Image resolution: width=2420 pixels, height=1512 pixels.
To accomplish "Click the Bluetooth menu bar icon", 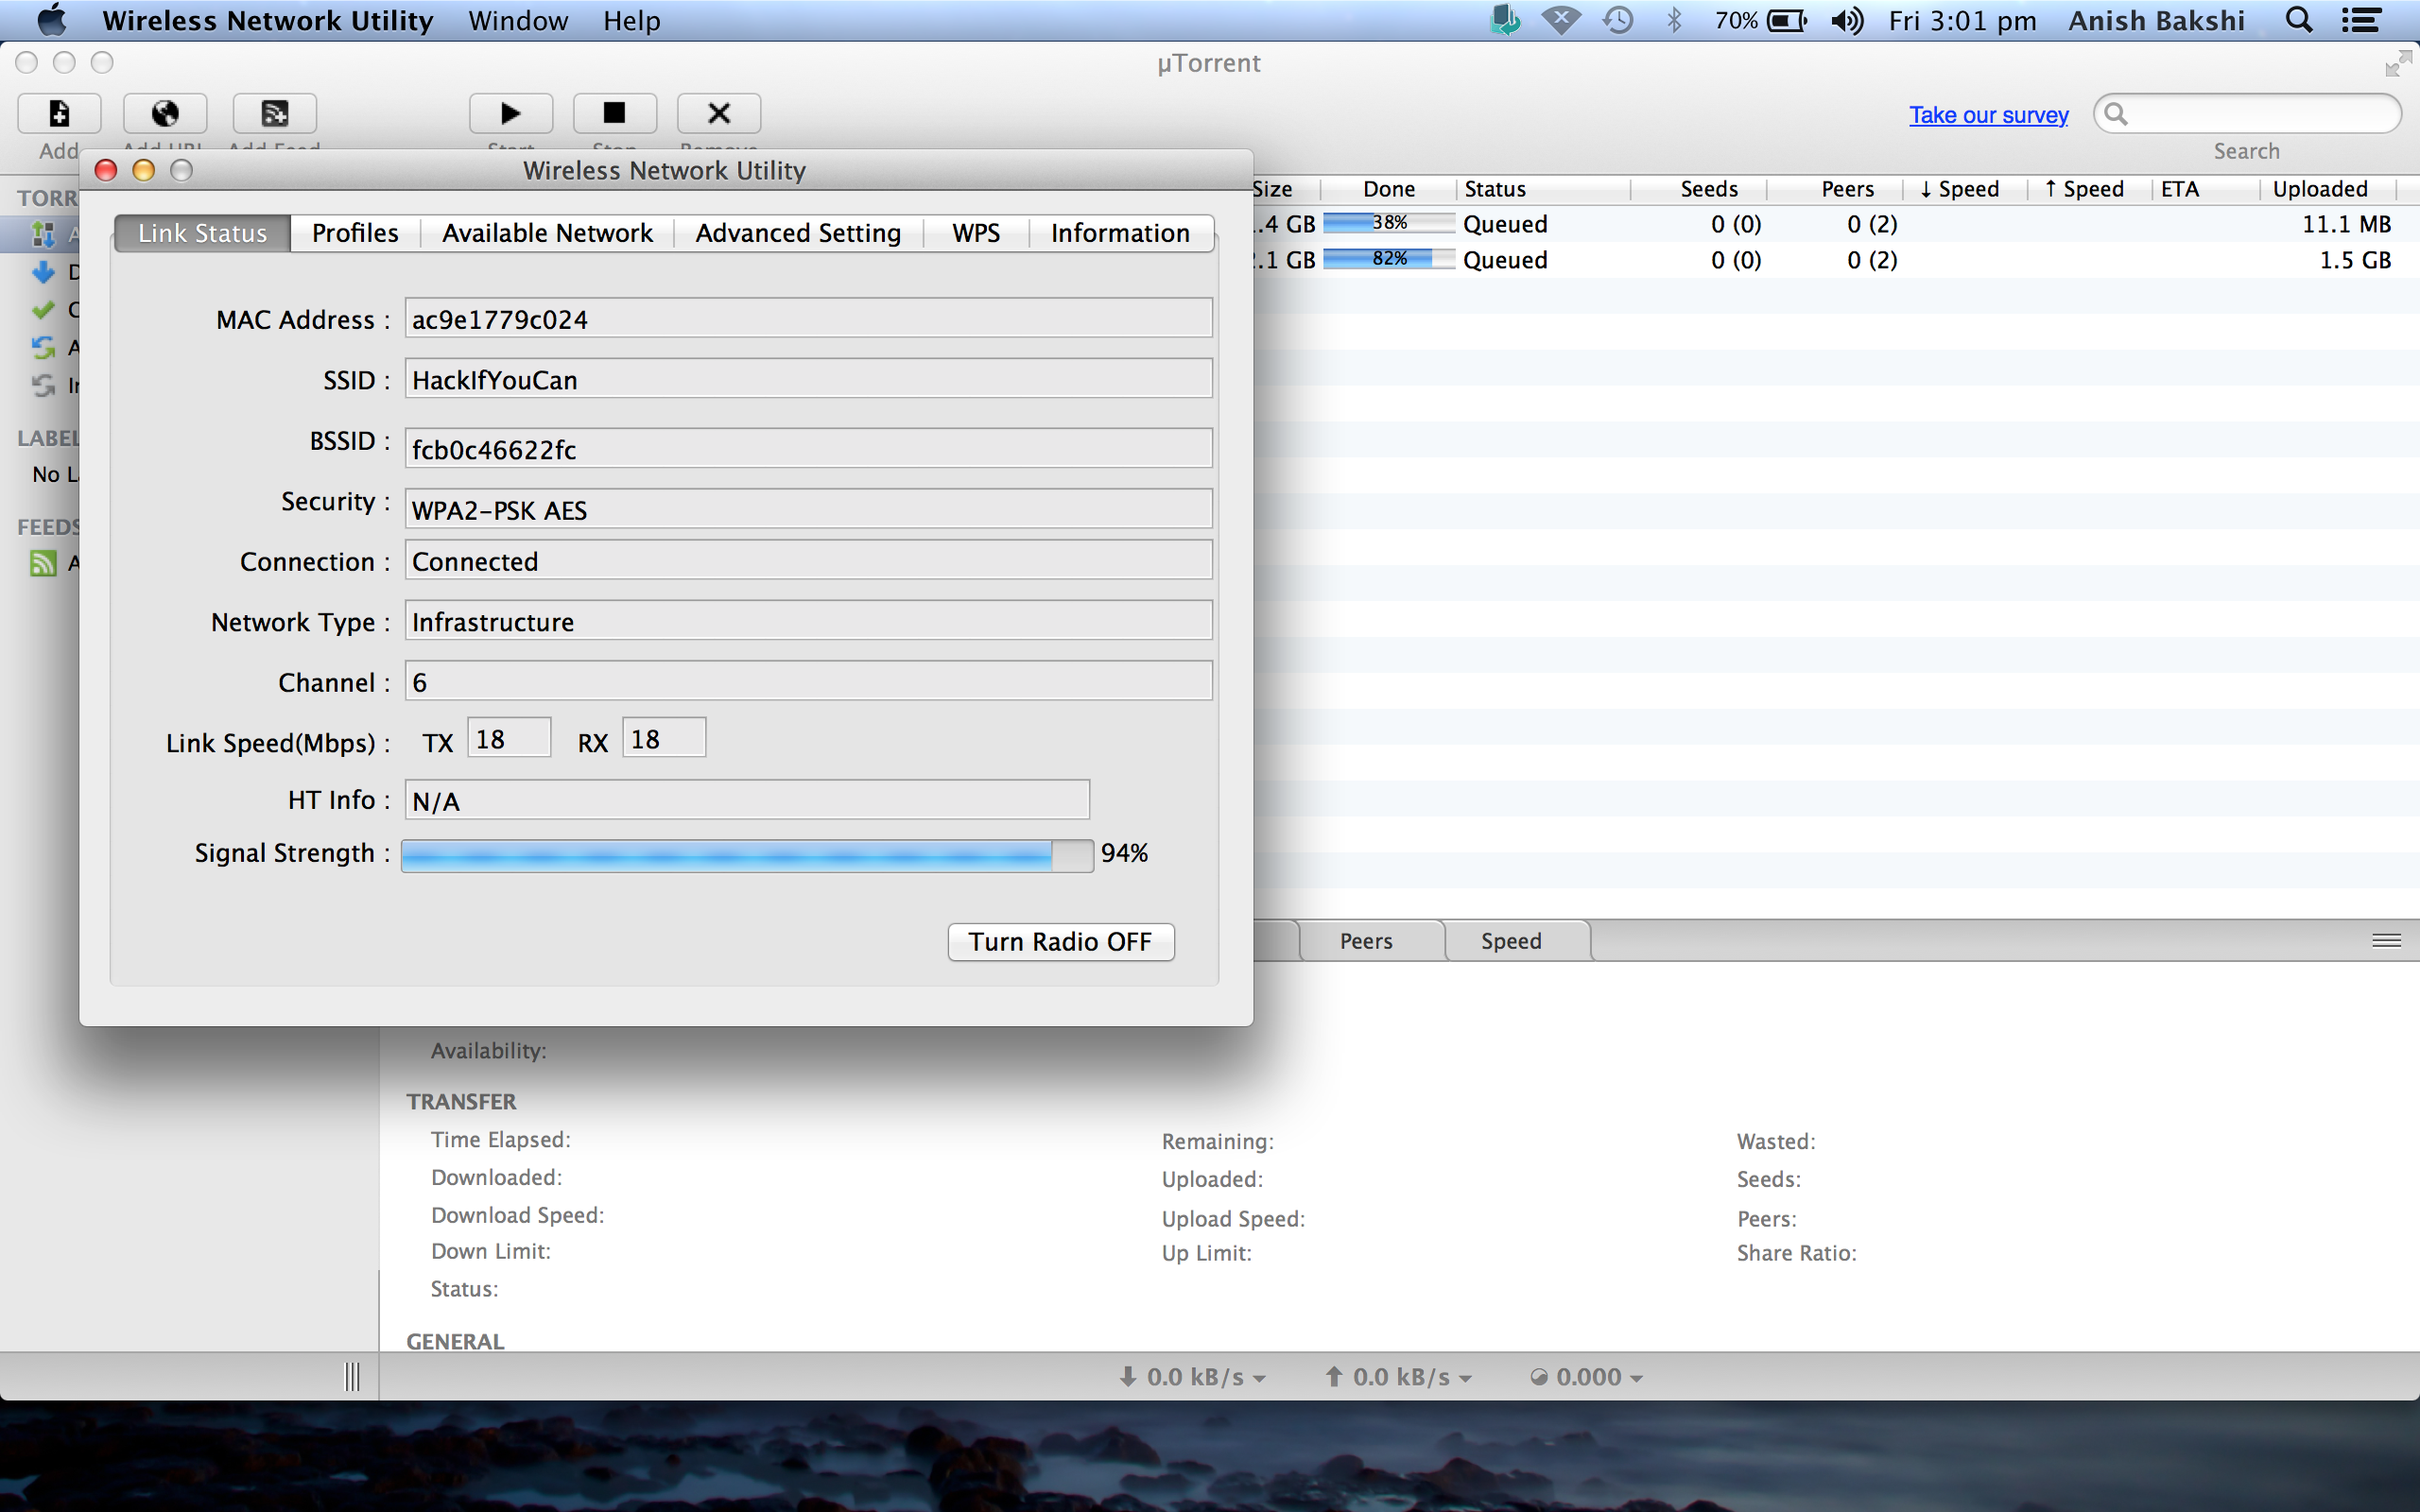I will (1674, 20).
